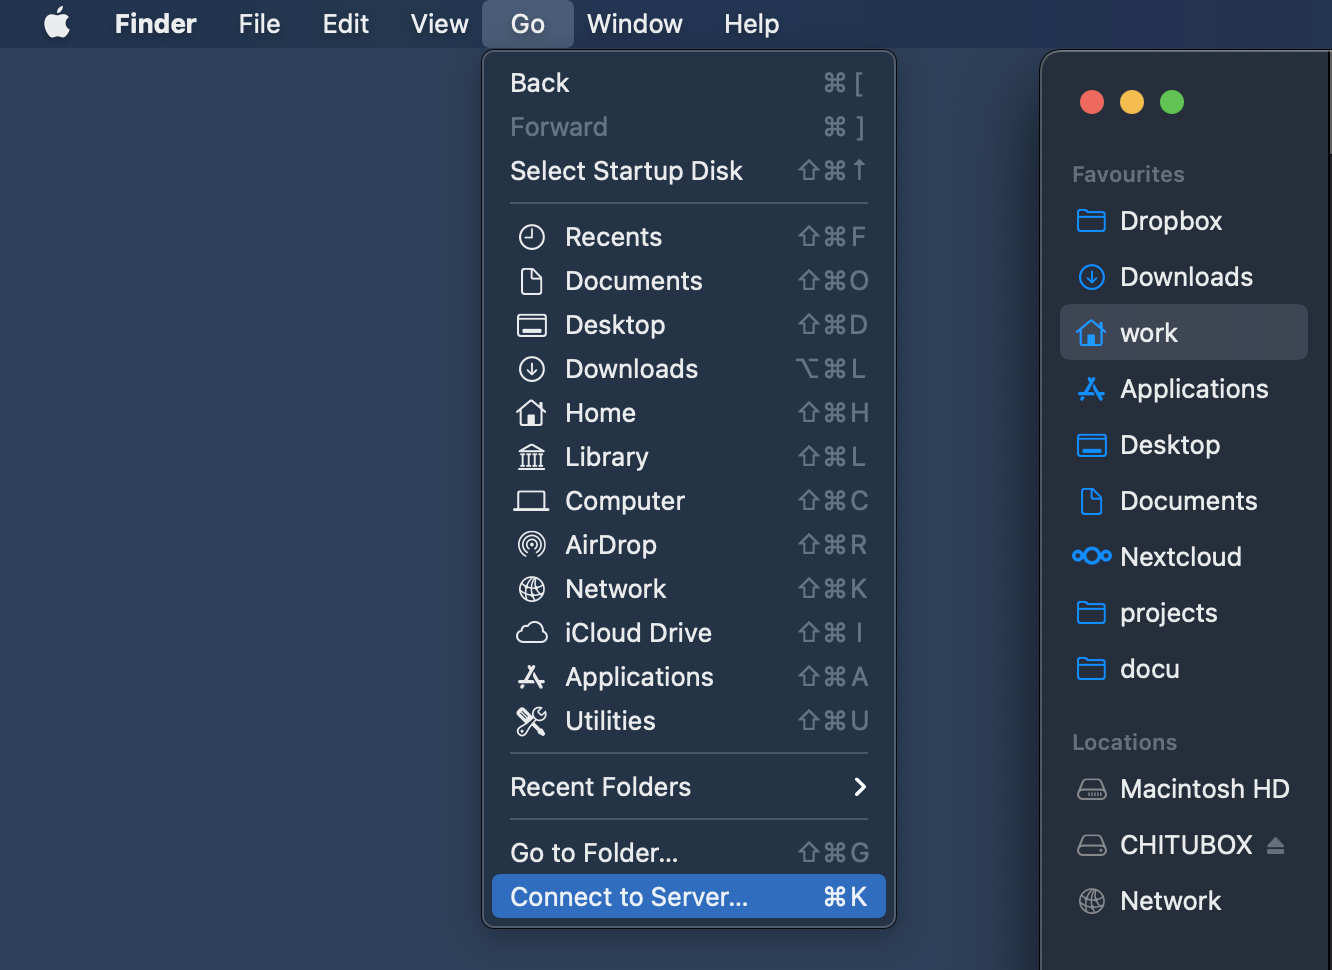1332x970 pixels.
Task: Open the Finder application menu
Action: coord(155,23)
